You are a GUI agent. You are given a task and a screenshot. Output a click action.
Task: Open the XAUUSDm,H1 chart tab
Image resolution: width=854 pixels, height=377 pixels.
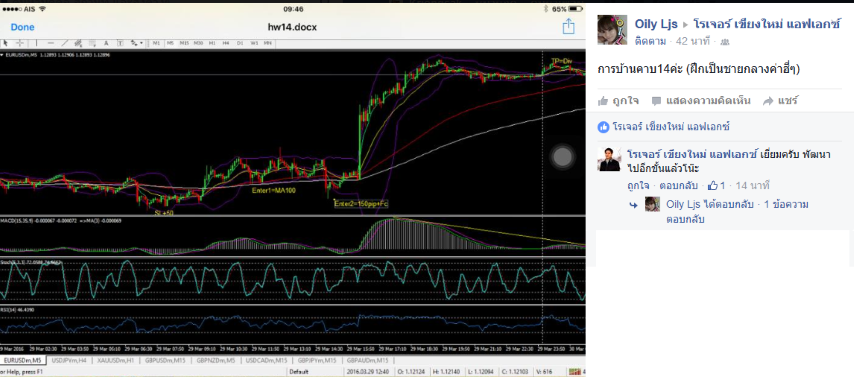(x=115, y=360)
